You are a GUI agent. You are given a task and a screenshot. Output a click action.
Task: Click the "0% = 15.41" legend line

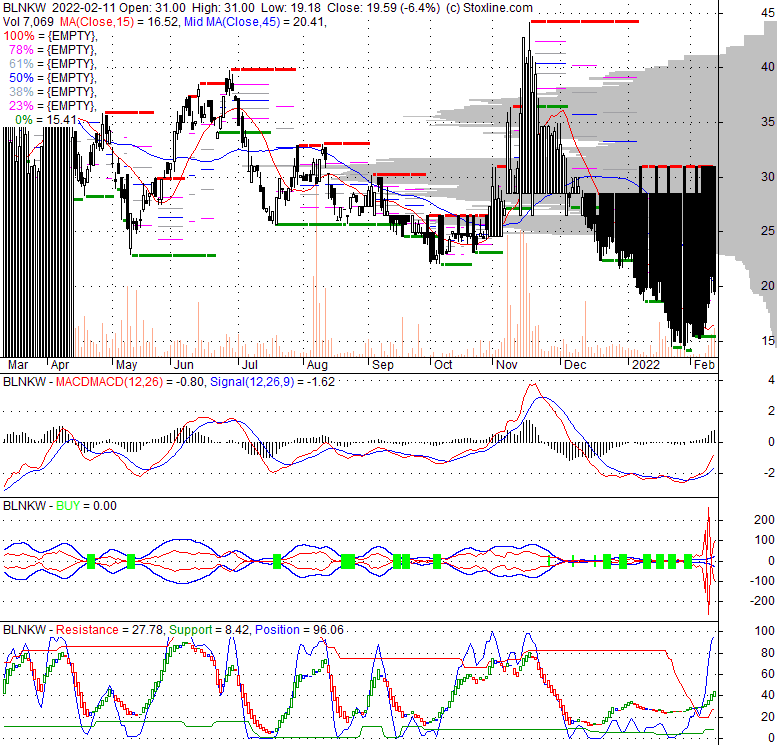(x=46, y=120)
